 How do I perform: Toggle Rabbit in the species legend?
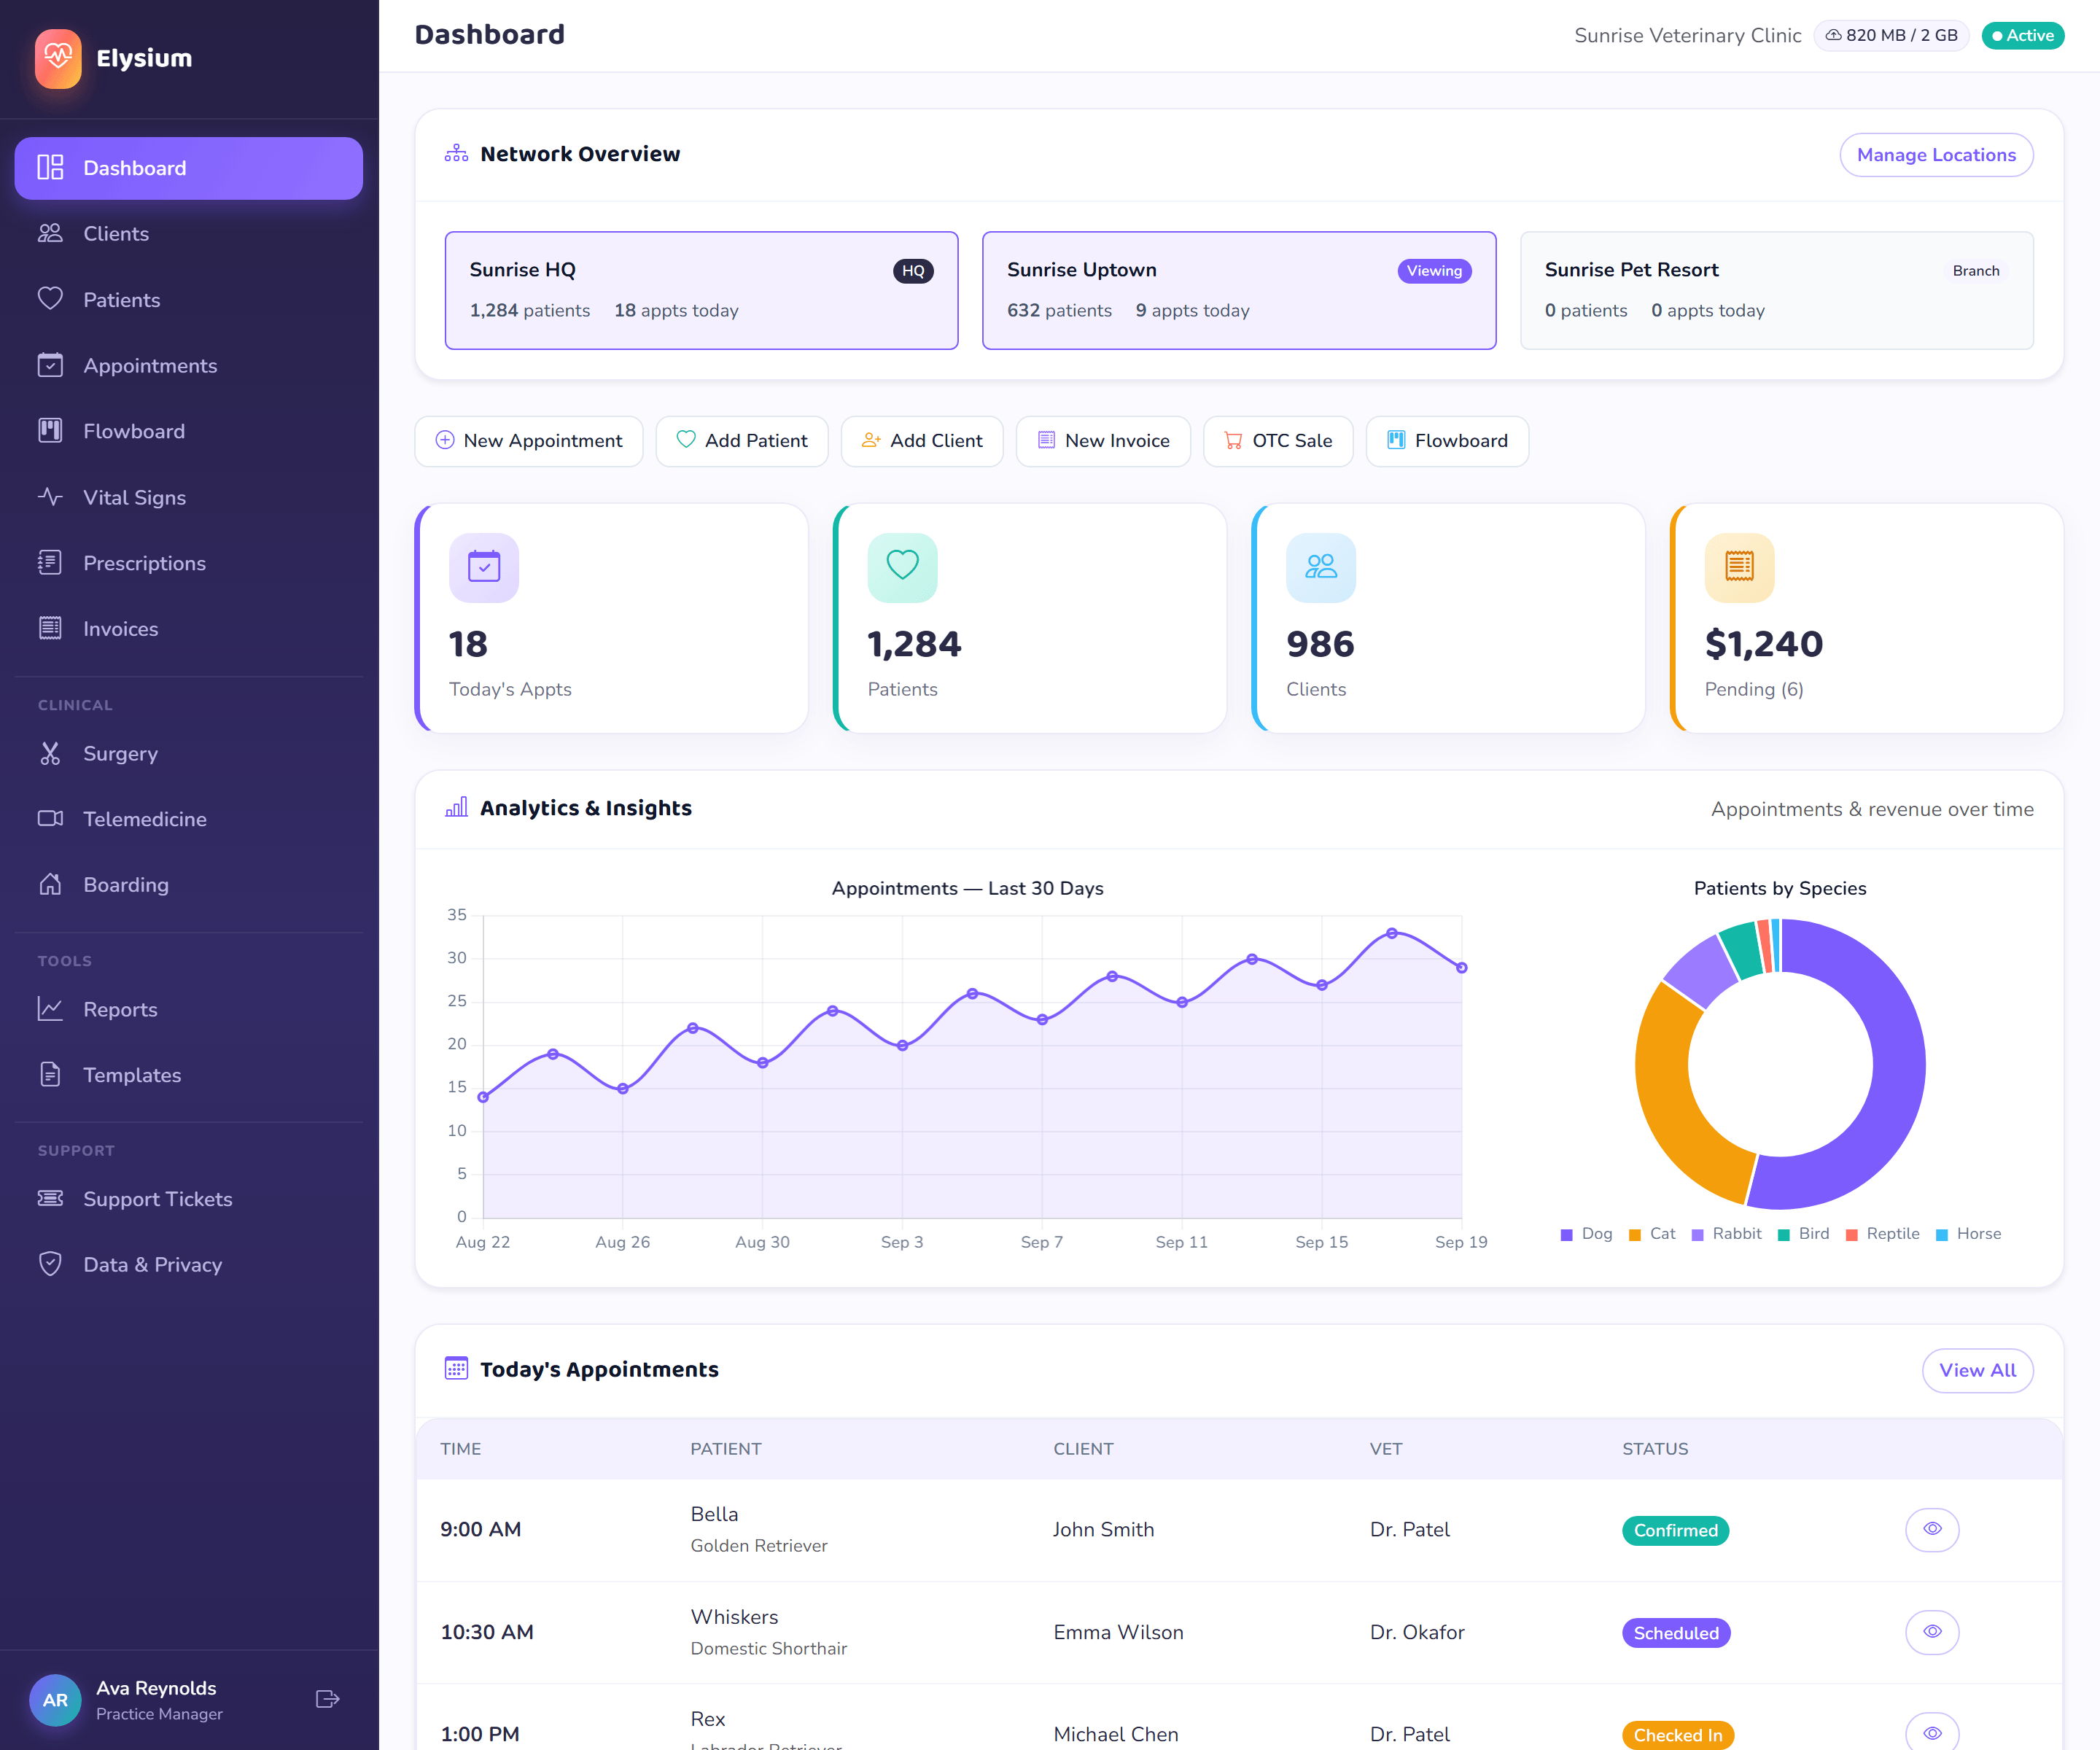click(1726, 1233)
